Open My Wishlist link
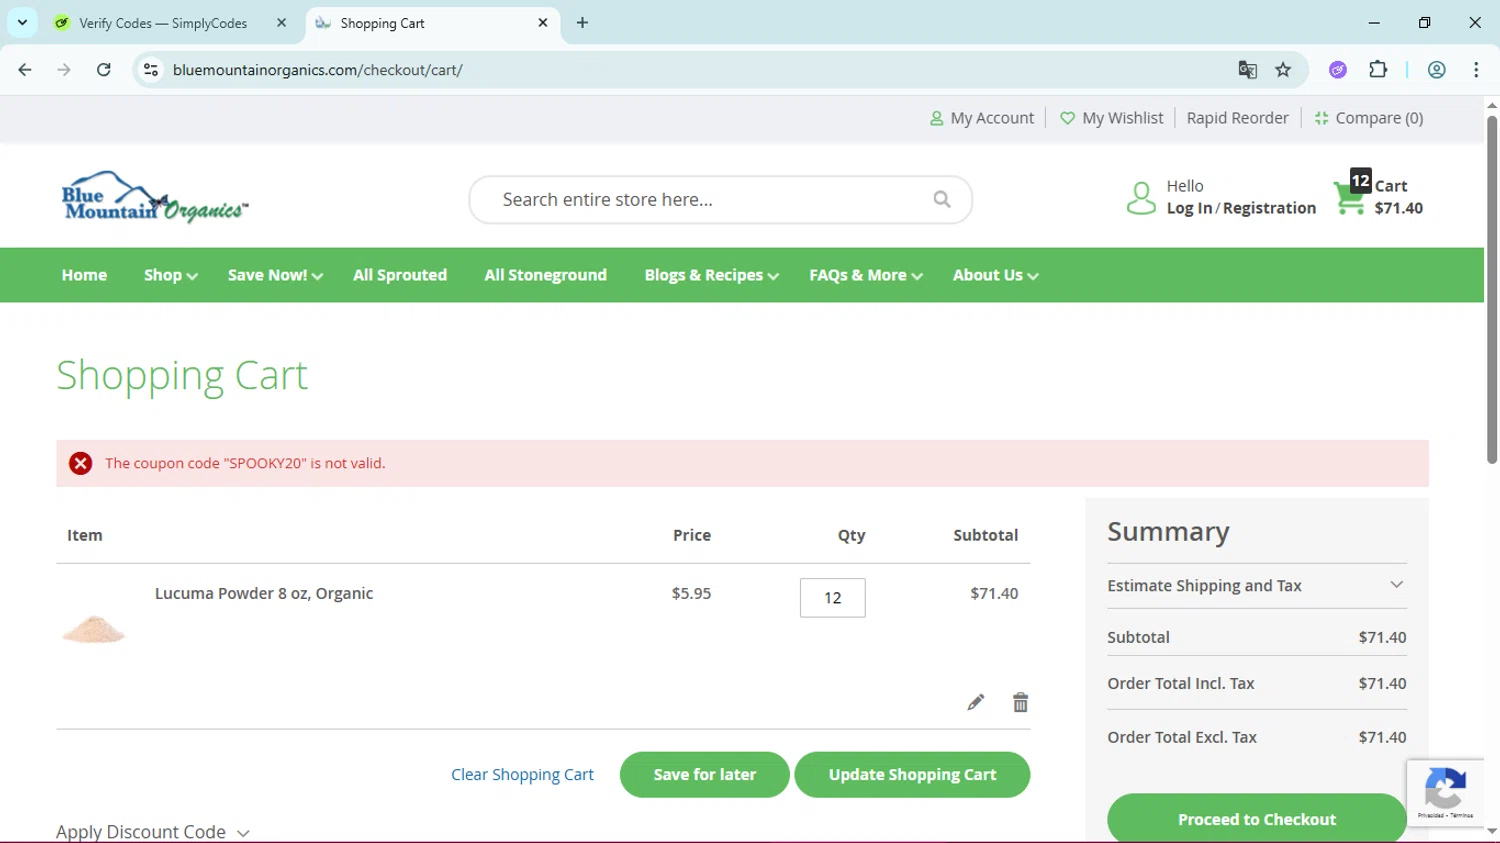This screenshot has width=1500, height=843. pos(1111,118)
